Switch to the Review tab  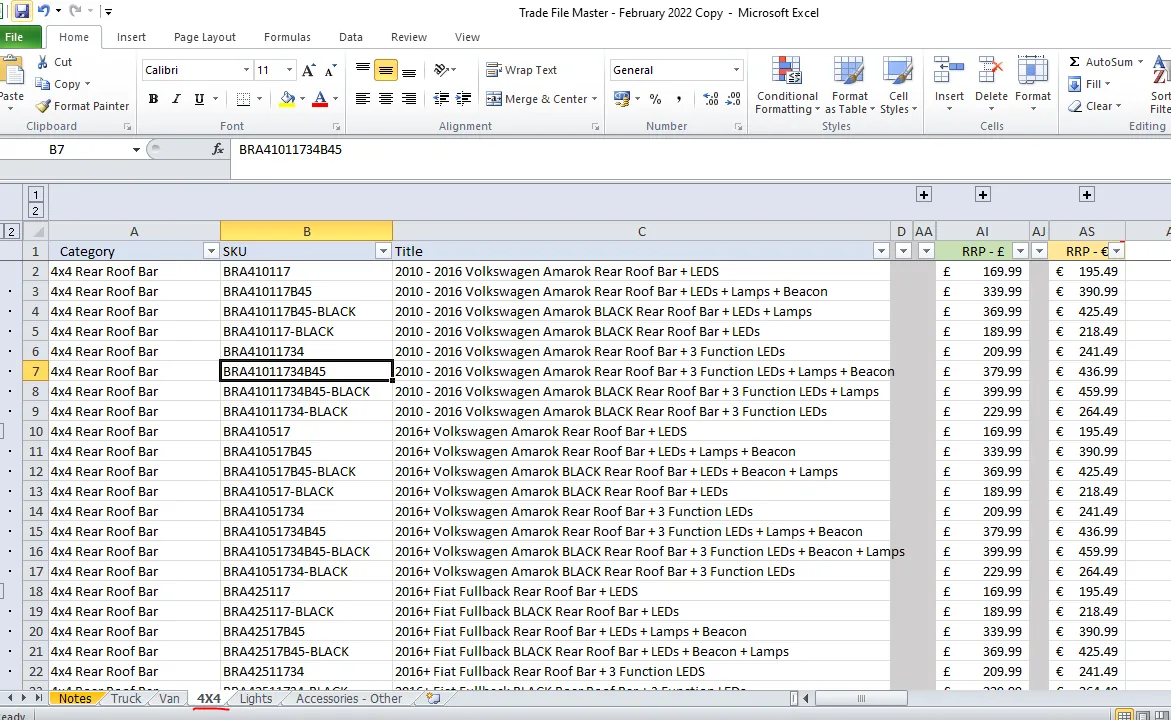tap(409, 37)
